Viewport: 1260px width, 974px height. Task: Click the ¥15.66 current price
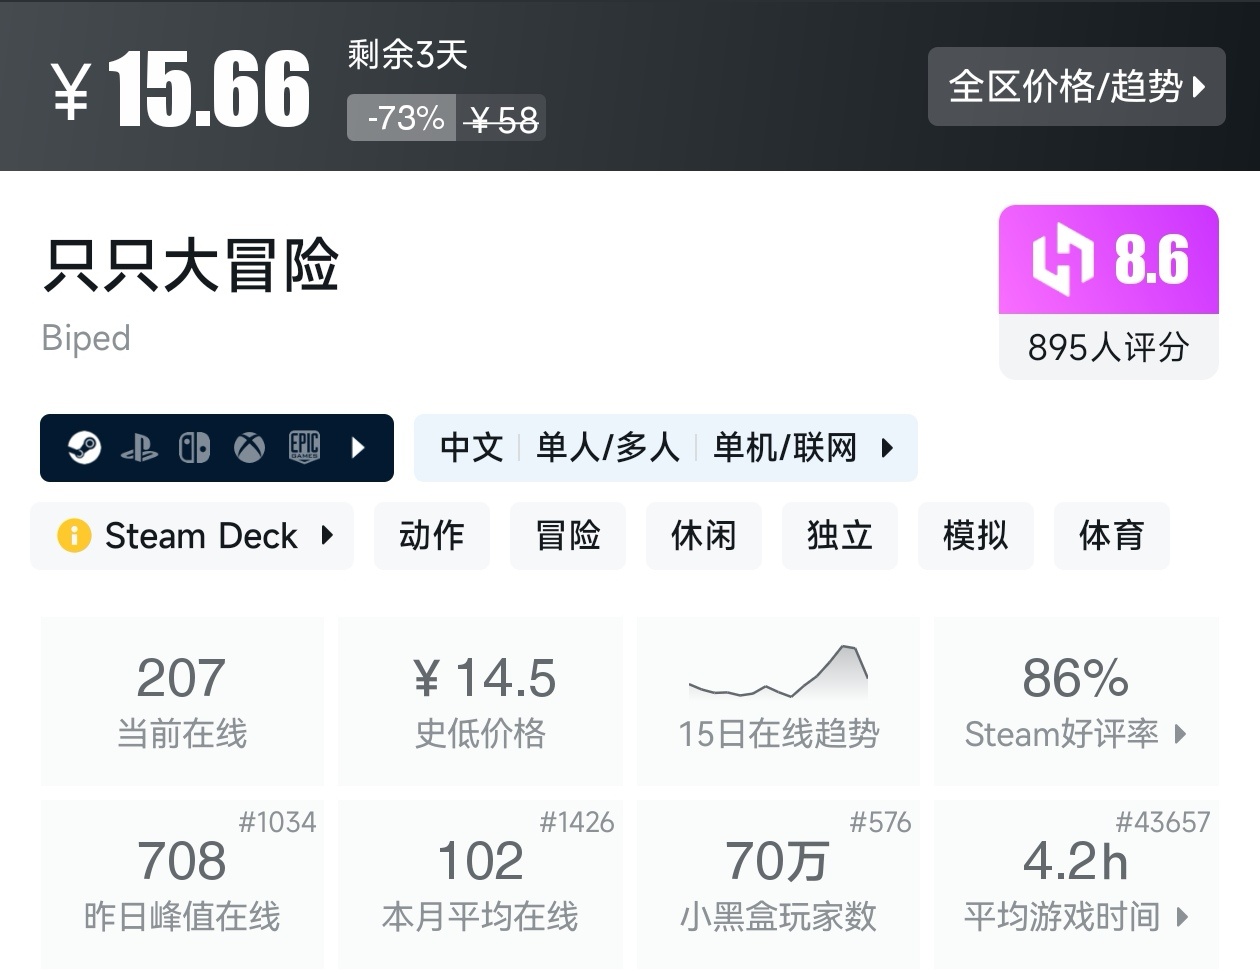181,89
